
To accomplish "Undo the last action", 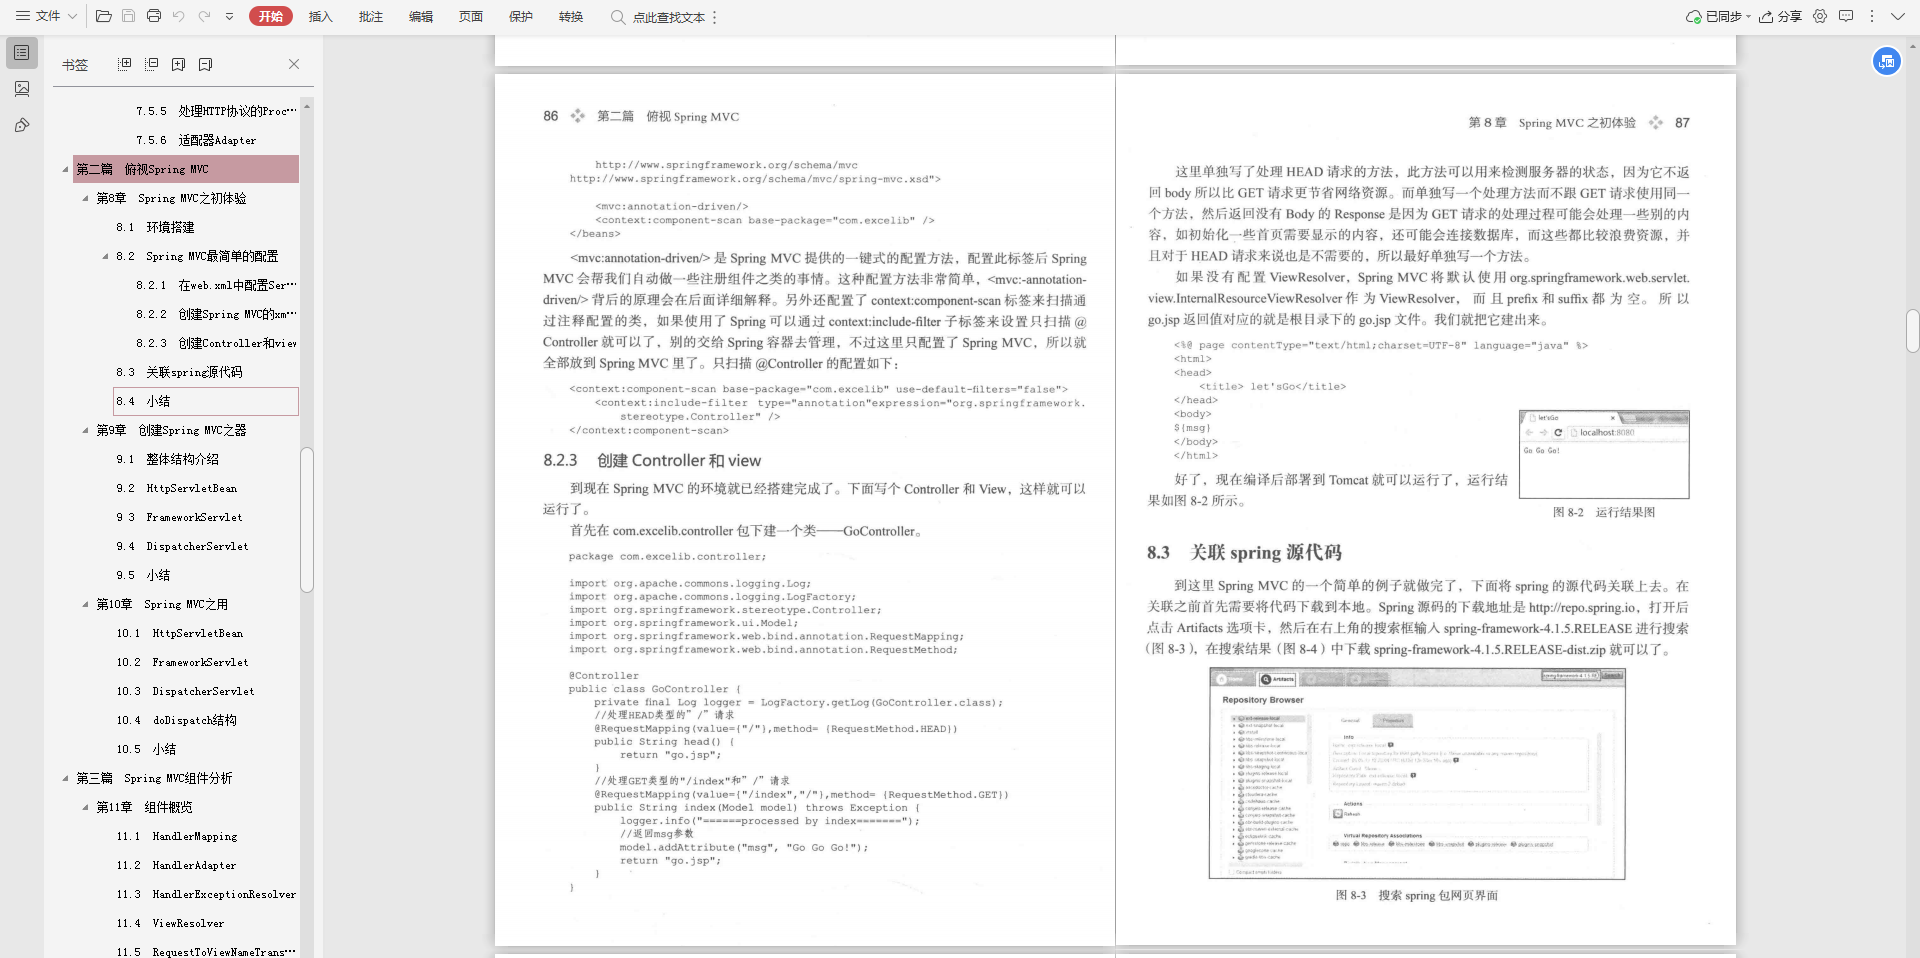I will point(178,16).
